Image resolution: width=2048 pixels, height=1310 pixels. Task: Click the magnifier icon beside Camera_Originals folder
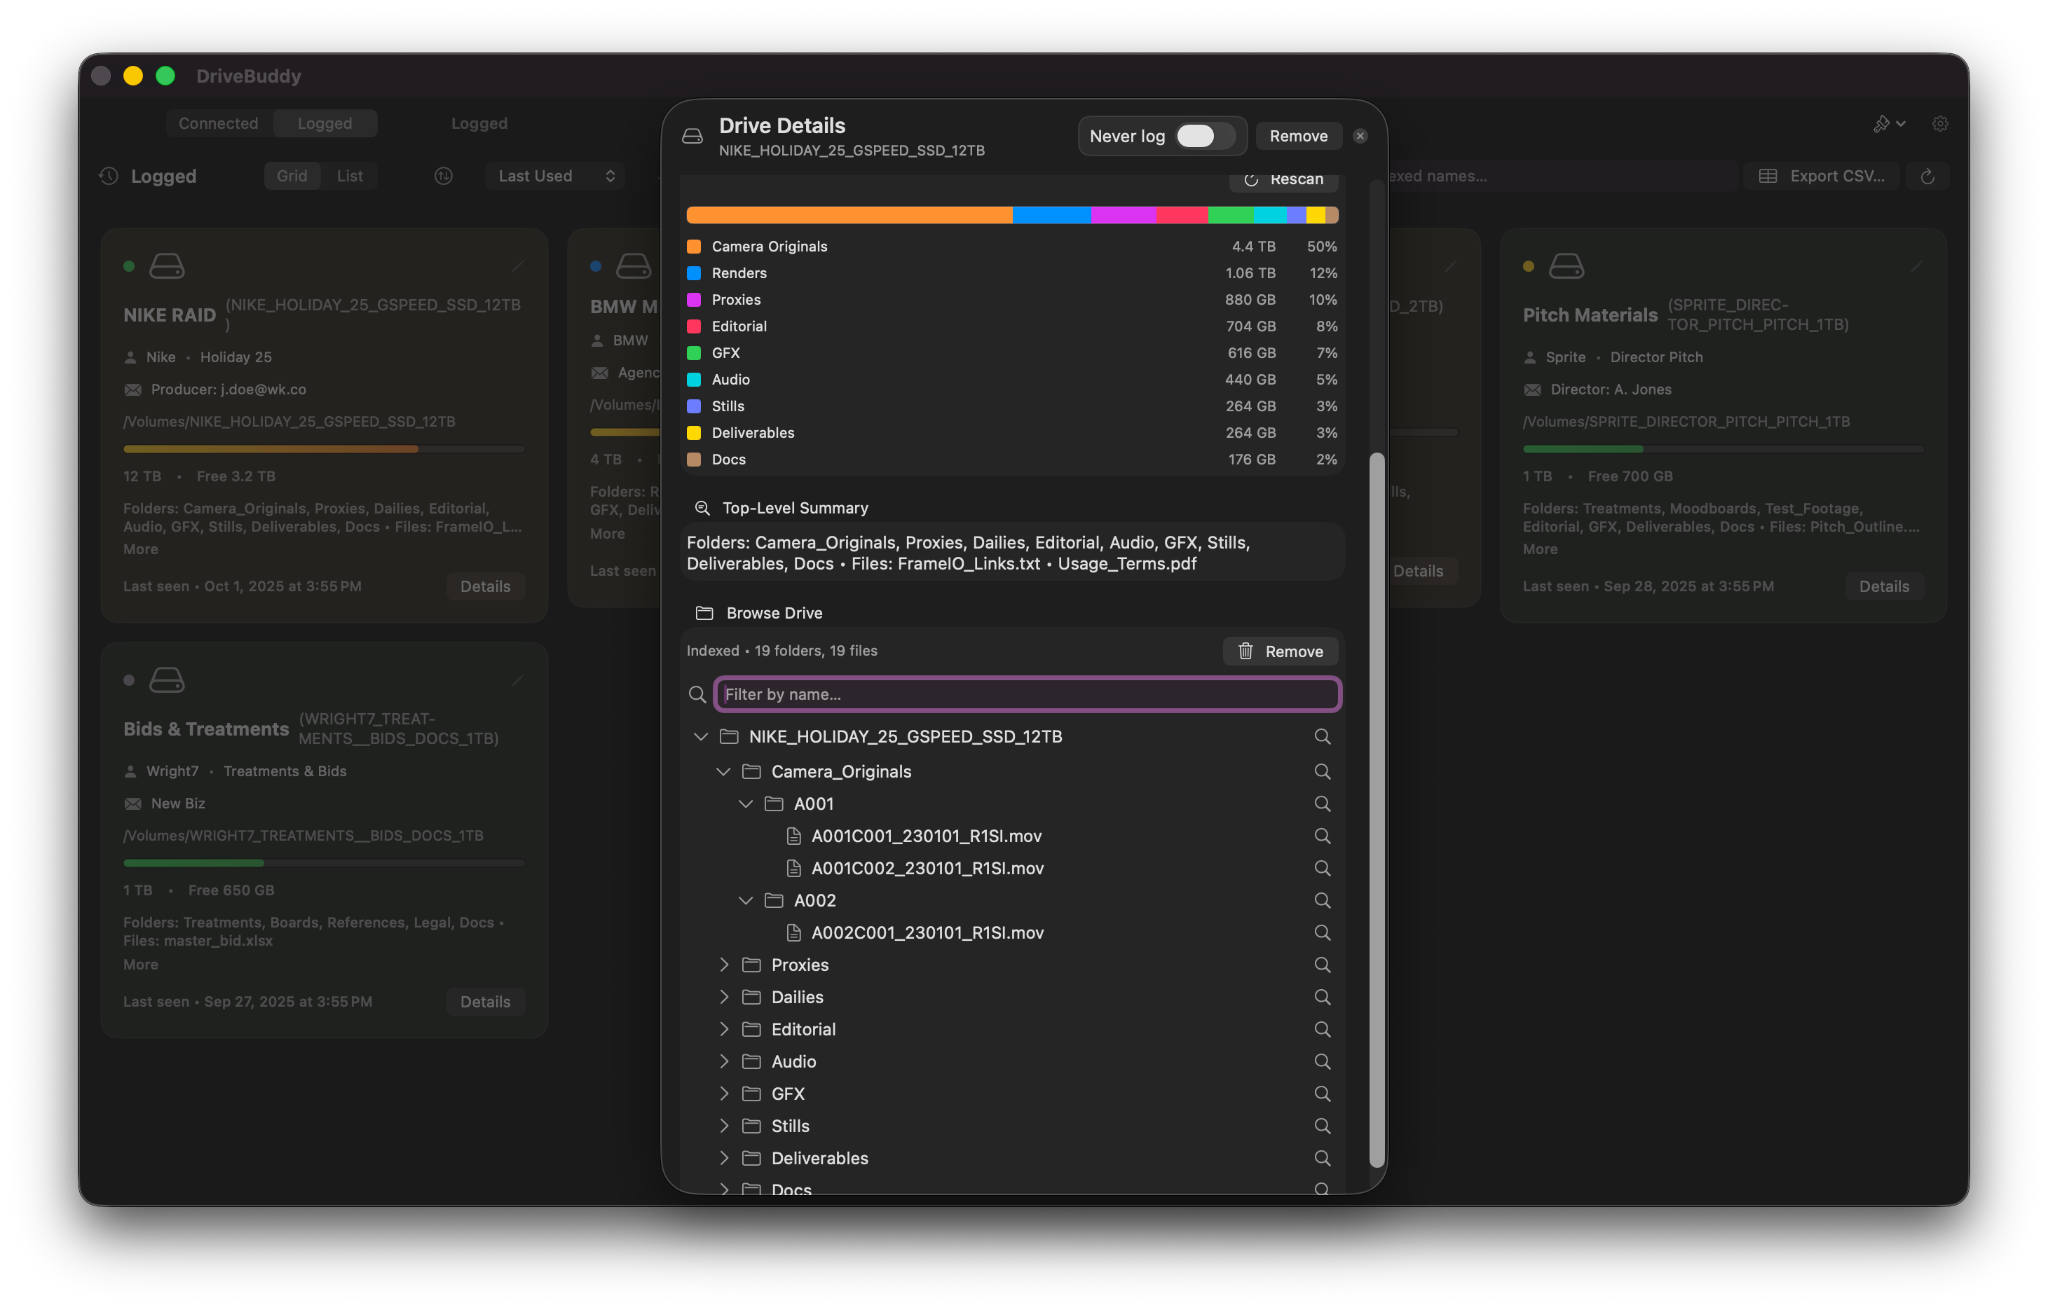pos(1322,771)
